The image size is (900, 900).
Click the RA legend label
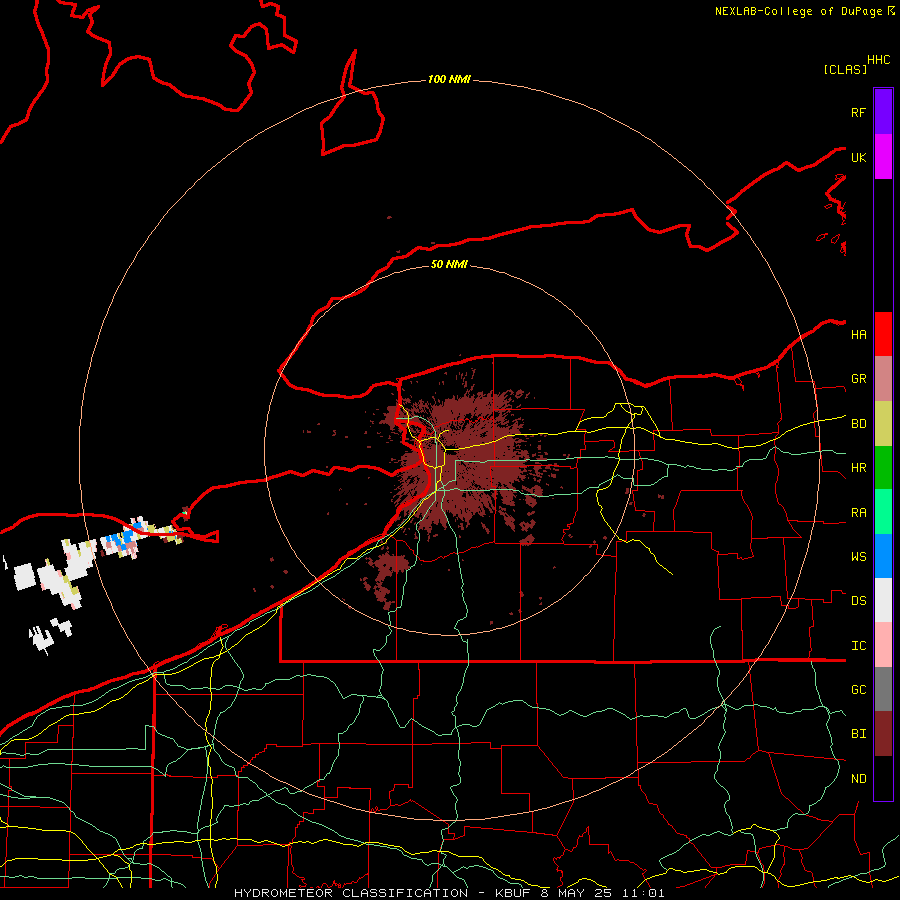point(858,513)
